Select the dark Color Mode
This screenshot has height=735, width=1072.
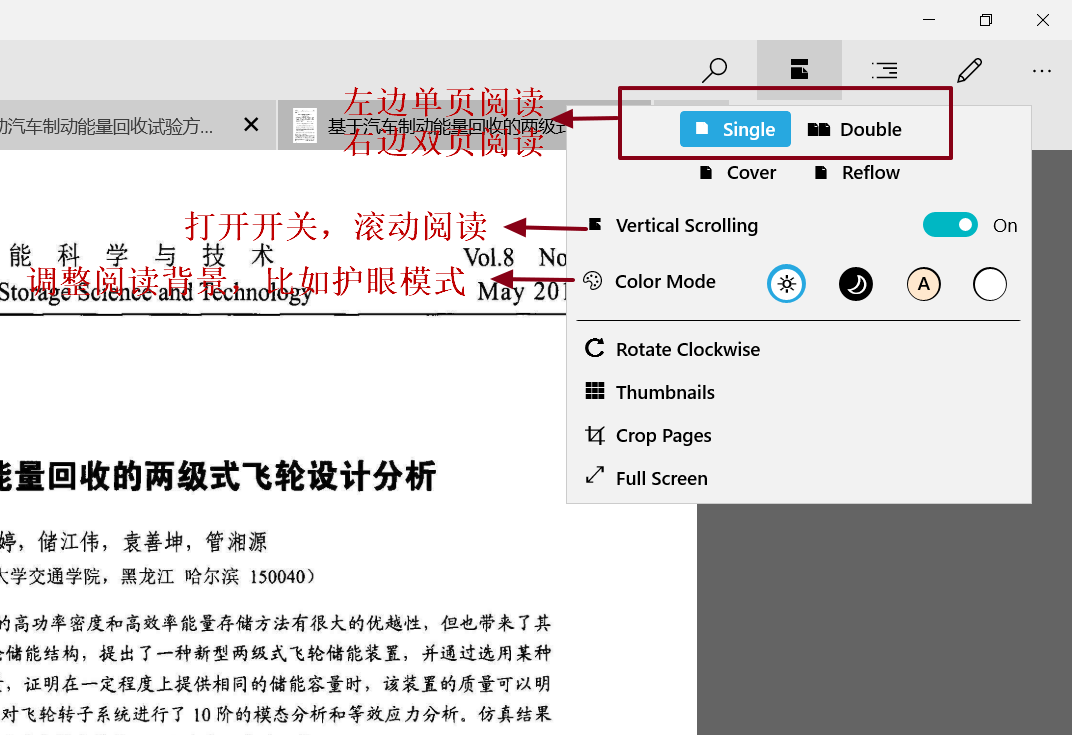856,284
